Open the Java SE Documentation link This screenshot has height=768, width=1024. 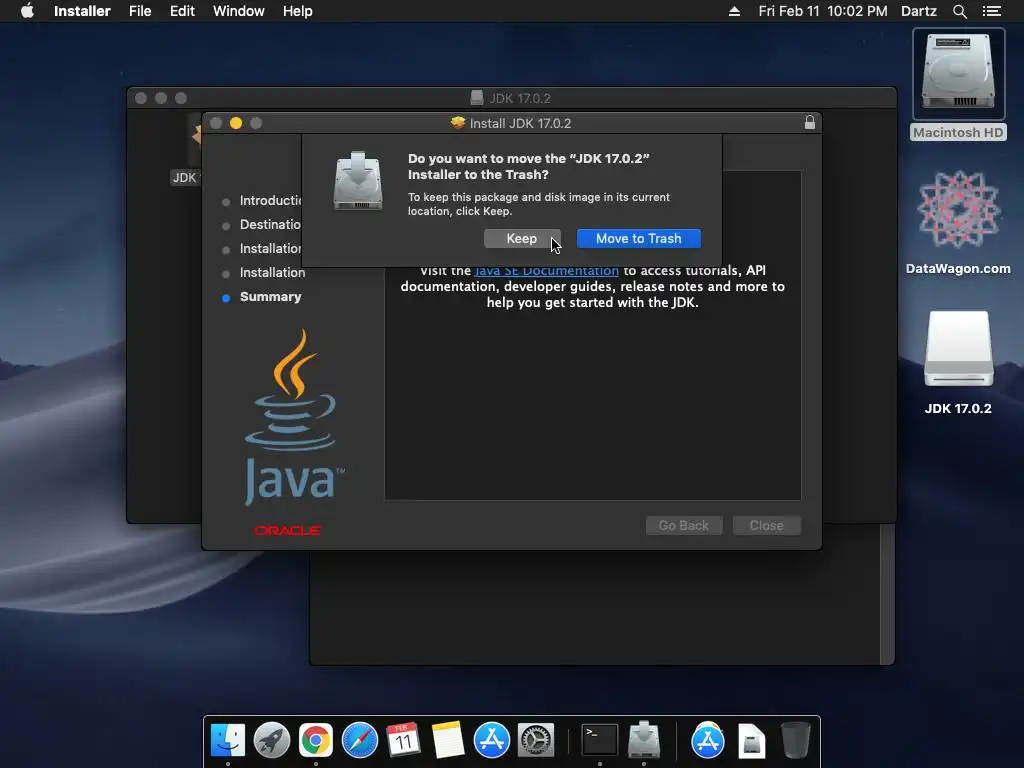point(546,270)
